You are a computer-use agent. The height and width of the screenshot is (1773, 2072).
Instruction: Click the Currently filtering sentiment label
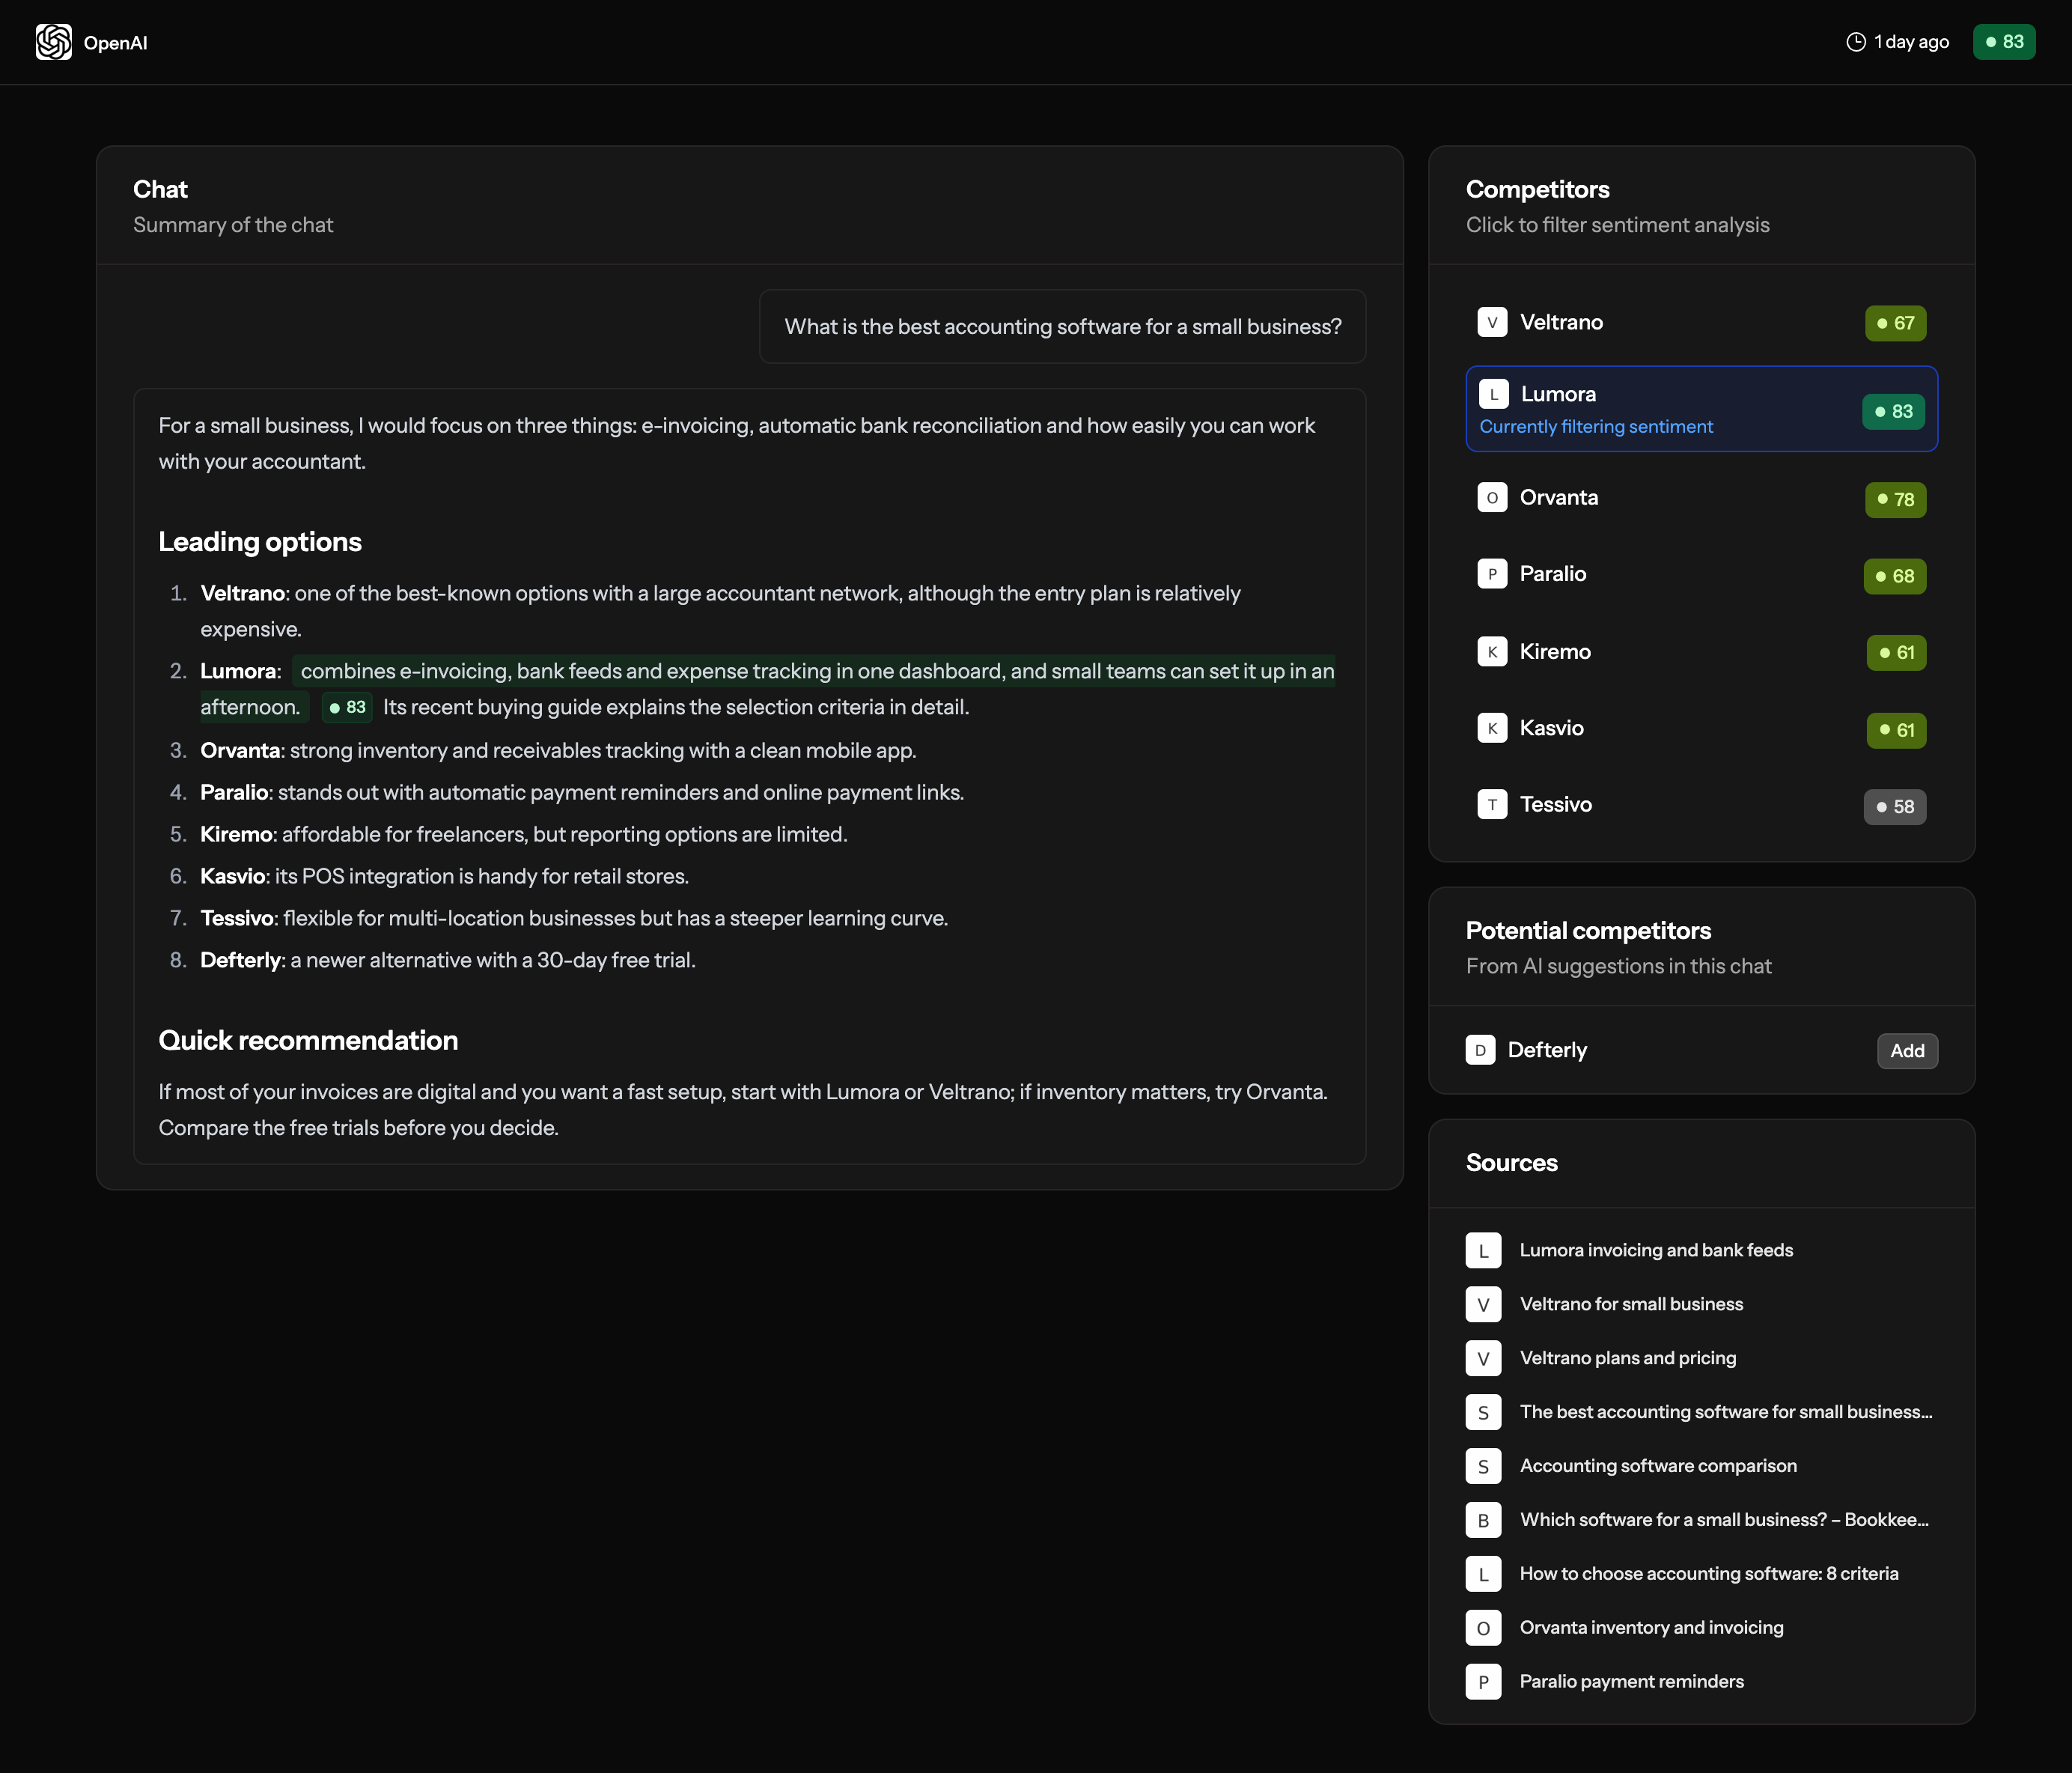pos(1596,427)
